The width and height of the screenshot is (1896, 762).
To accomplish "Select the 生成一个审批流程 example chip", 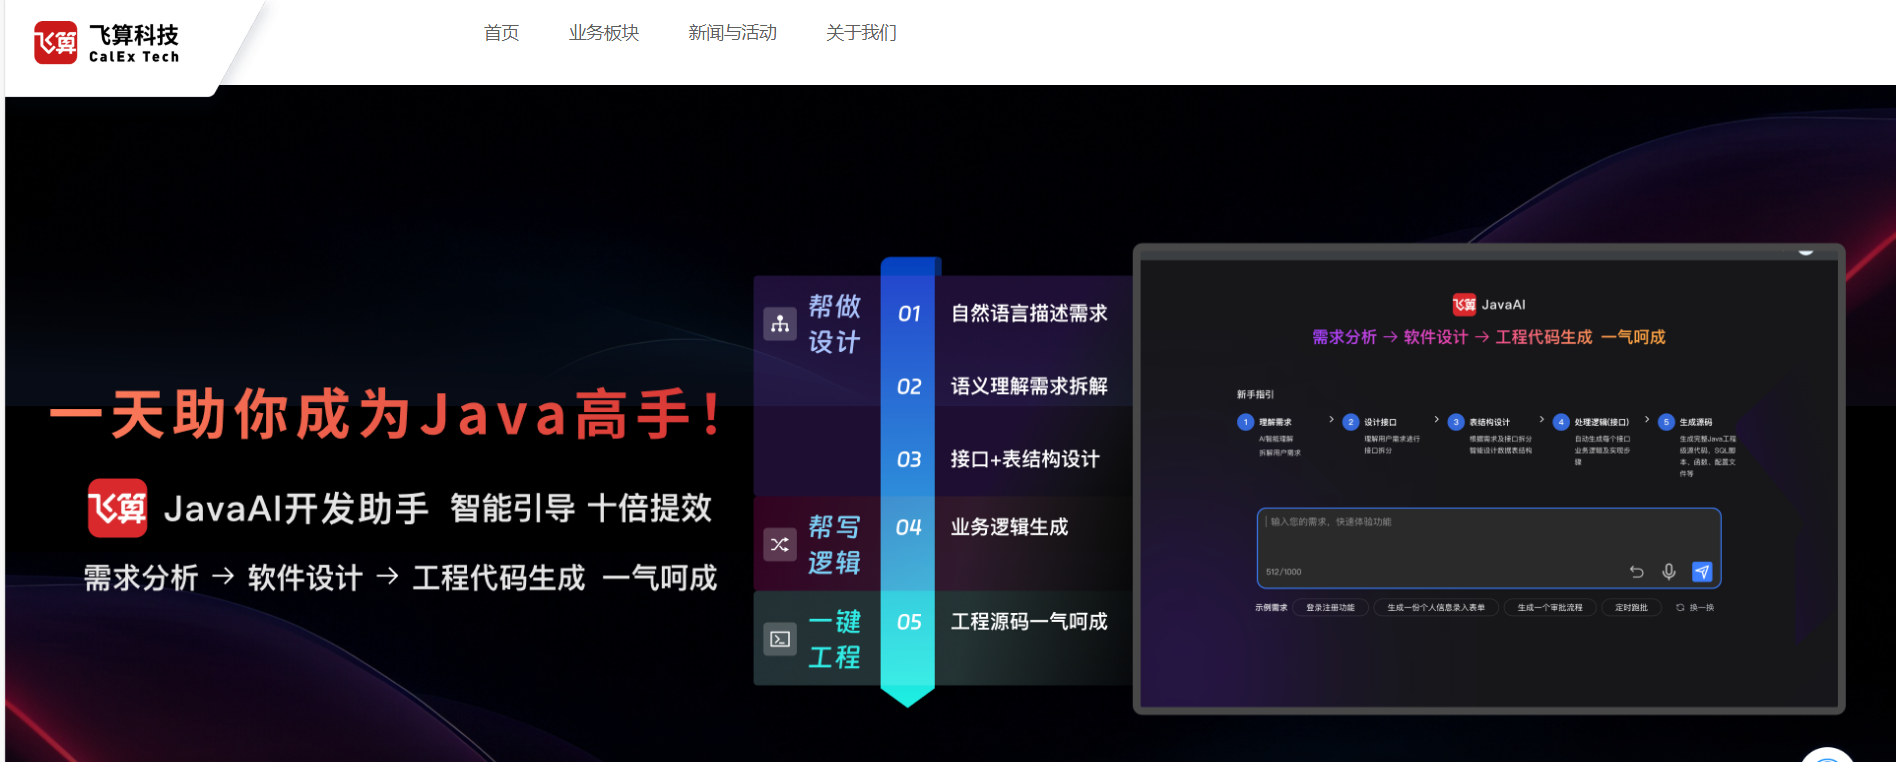I will pyautogui.click(x=1550, y=607).
